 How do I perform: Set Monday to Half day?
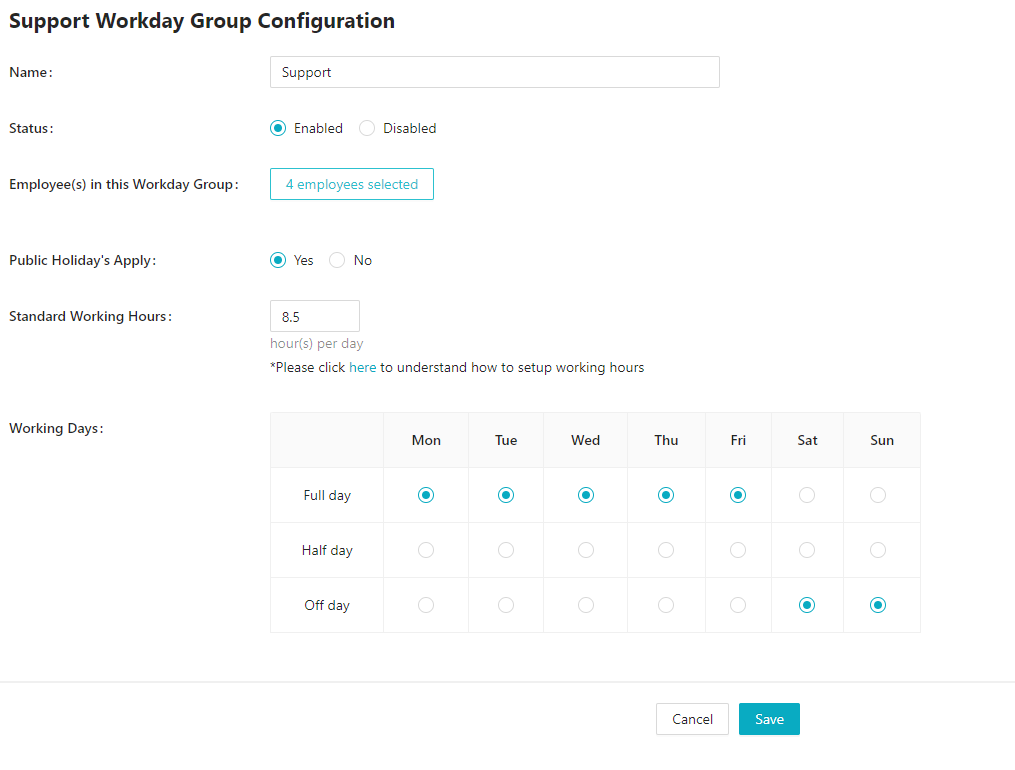(x=426, y=550)
